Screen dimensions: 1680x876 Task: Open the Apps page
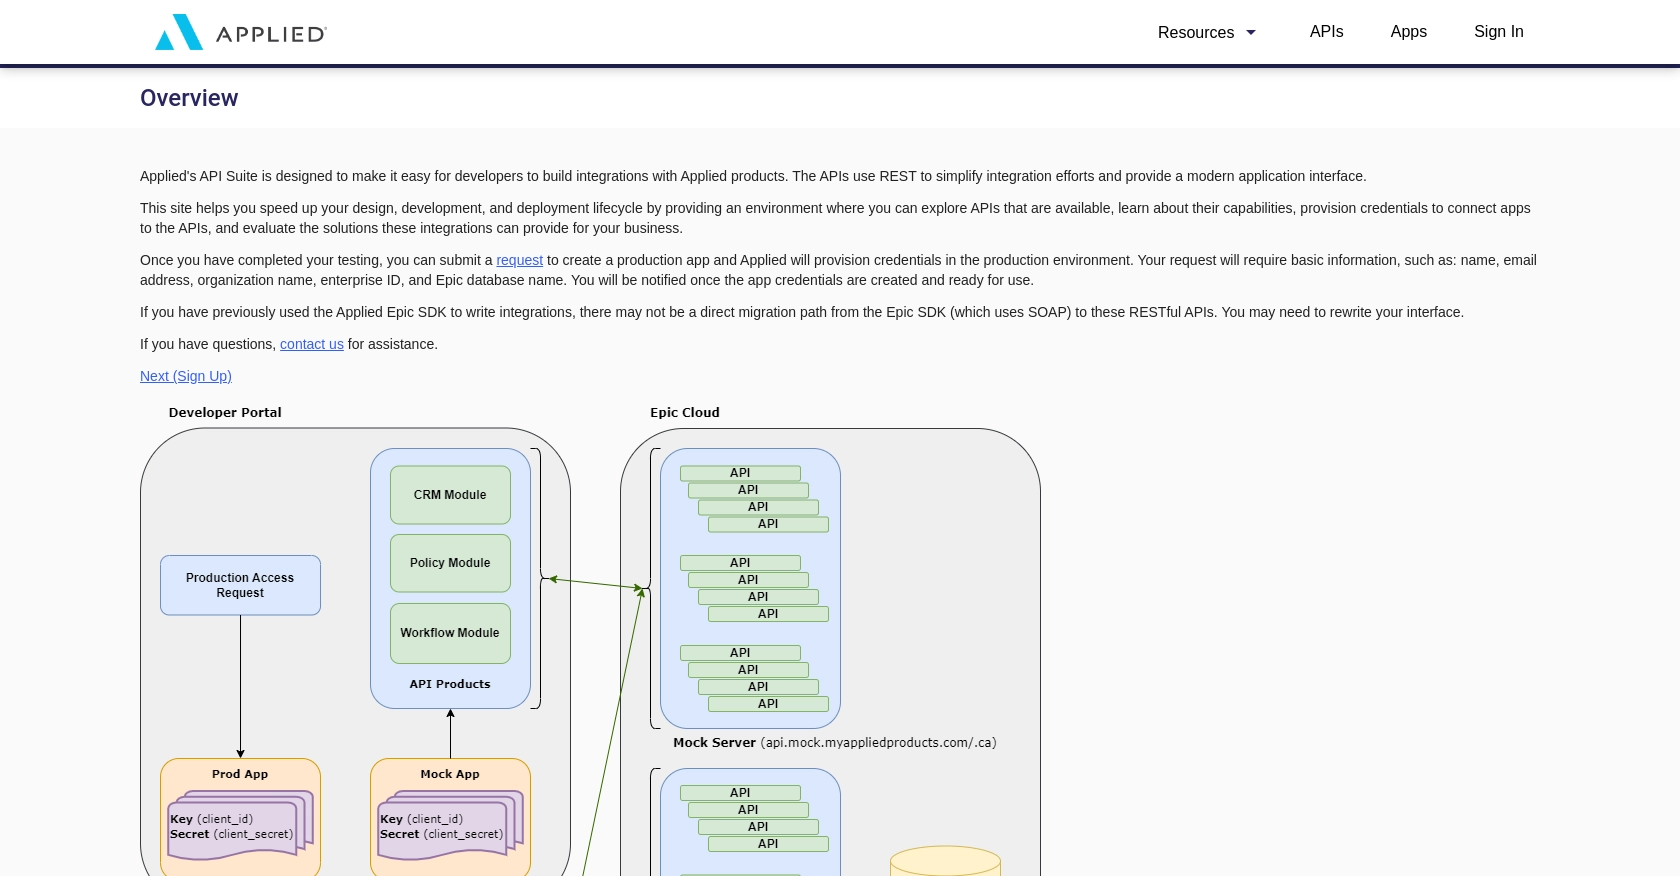(x=1408, y=32)
